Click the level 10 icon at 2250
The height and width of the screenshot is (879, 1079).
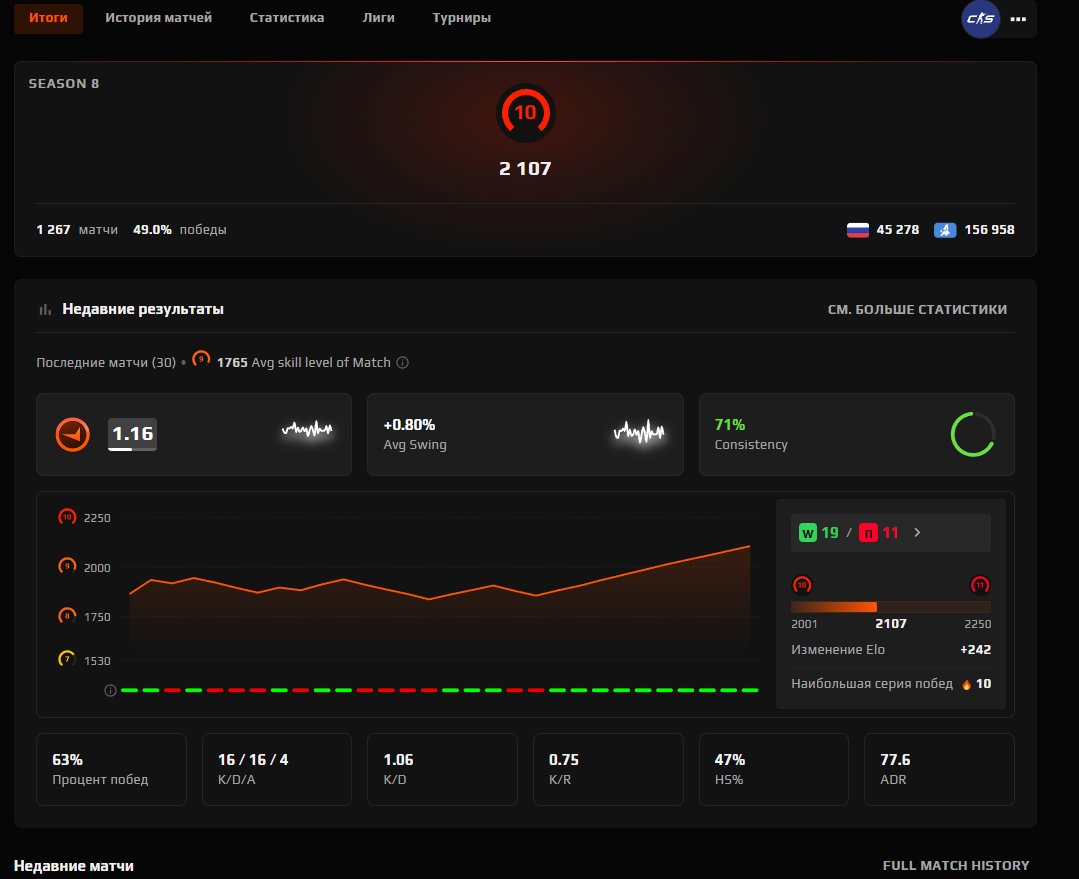tap(67, 516)
